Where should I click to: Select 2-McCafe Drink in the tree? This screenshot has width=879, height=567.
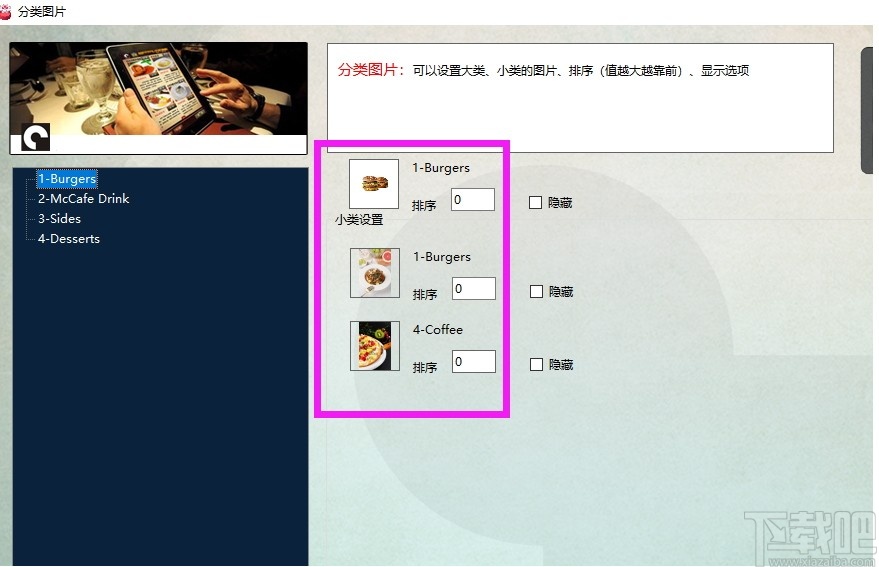point(84,199)
